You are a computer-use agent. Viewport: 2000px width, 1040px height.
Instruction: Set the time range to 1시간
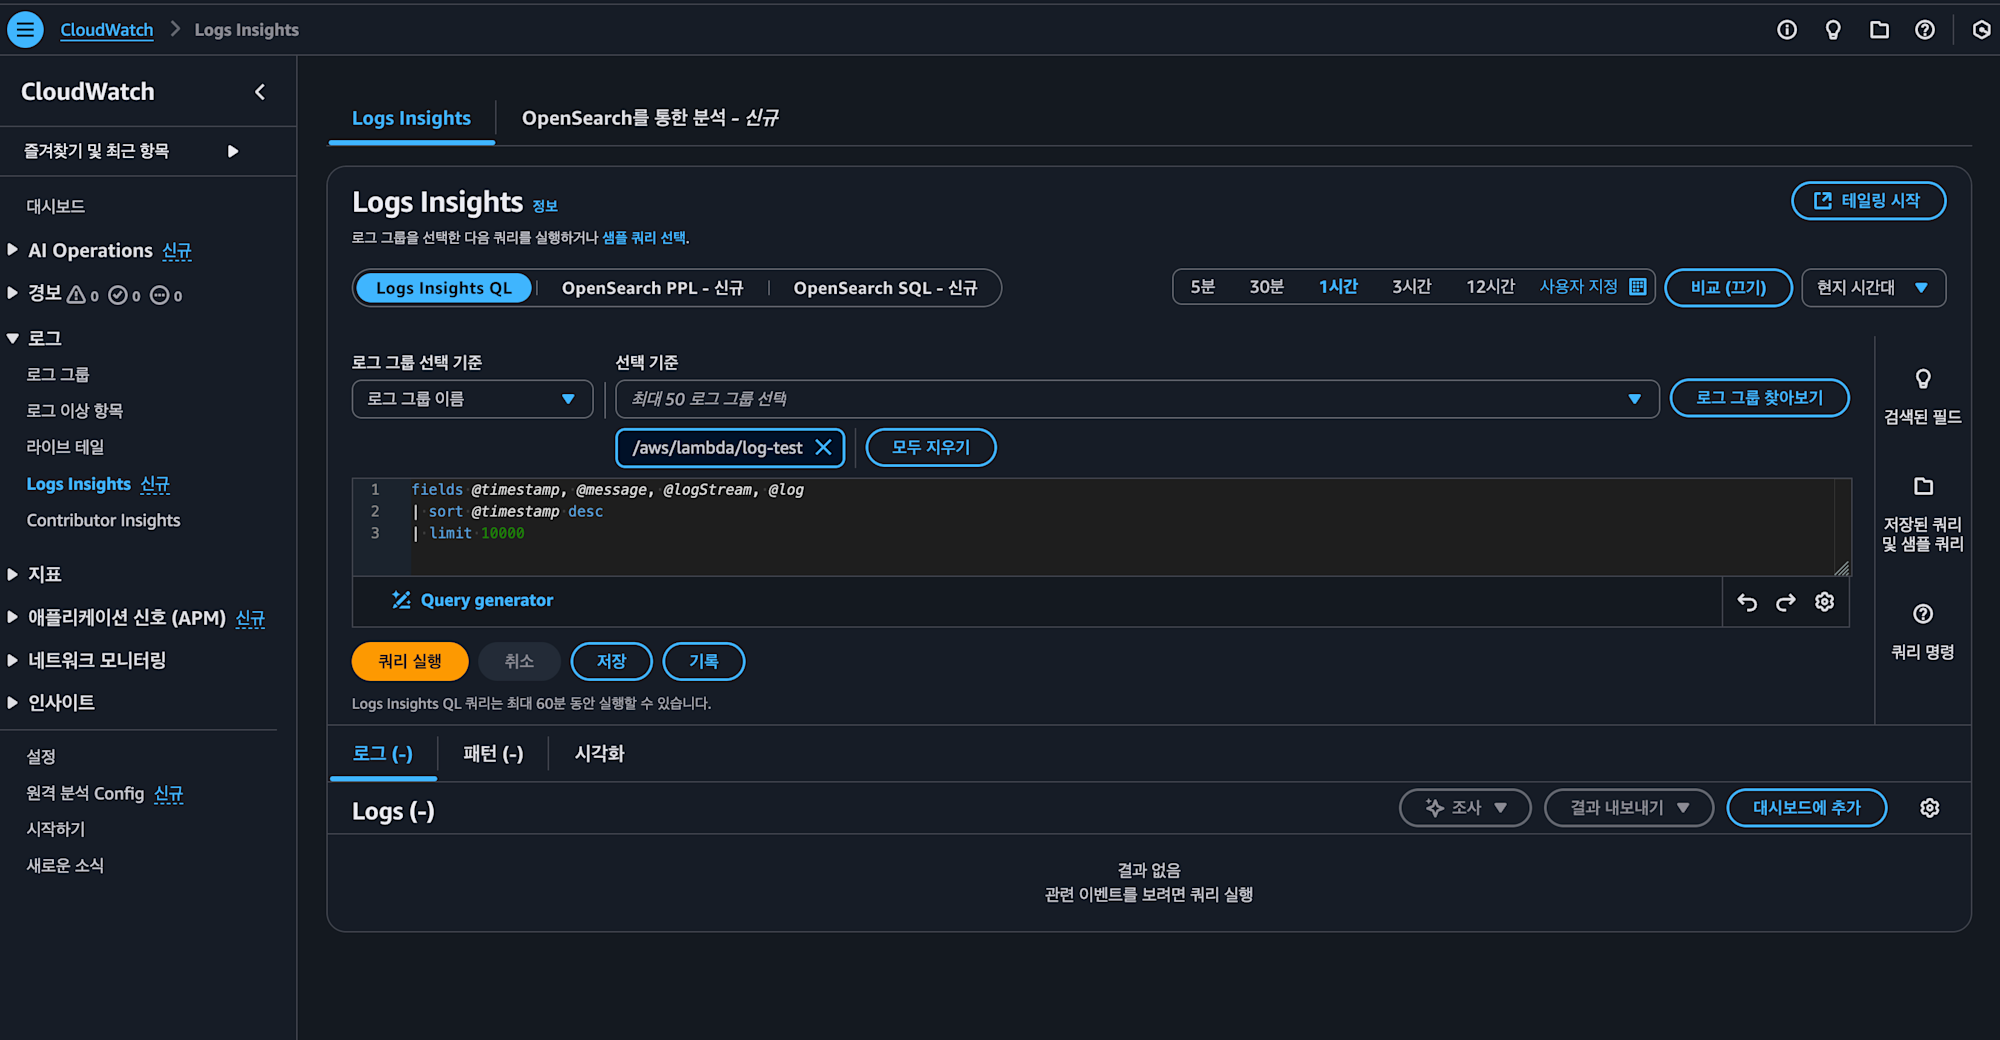pyautogui.click(x=1338, y=287)
